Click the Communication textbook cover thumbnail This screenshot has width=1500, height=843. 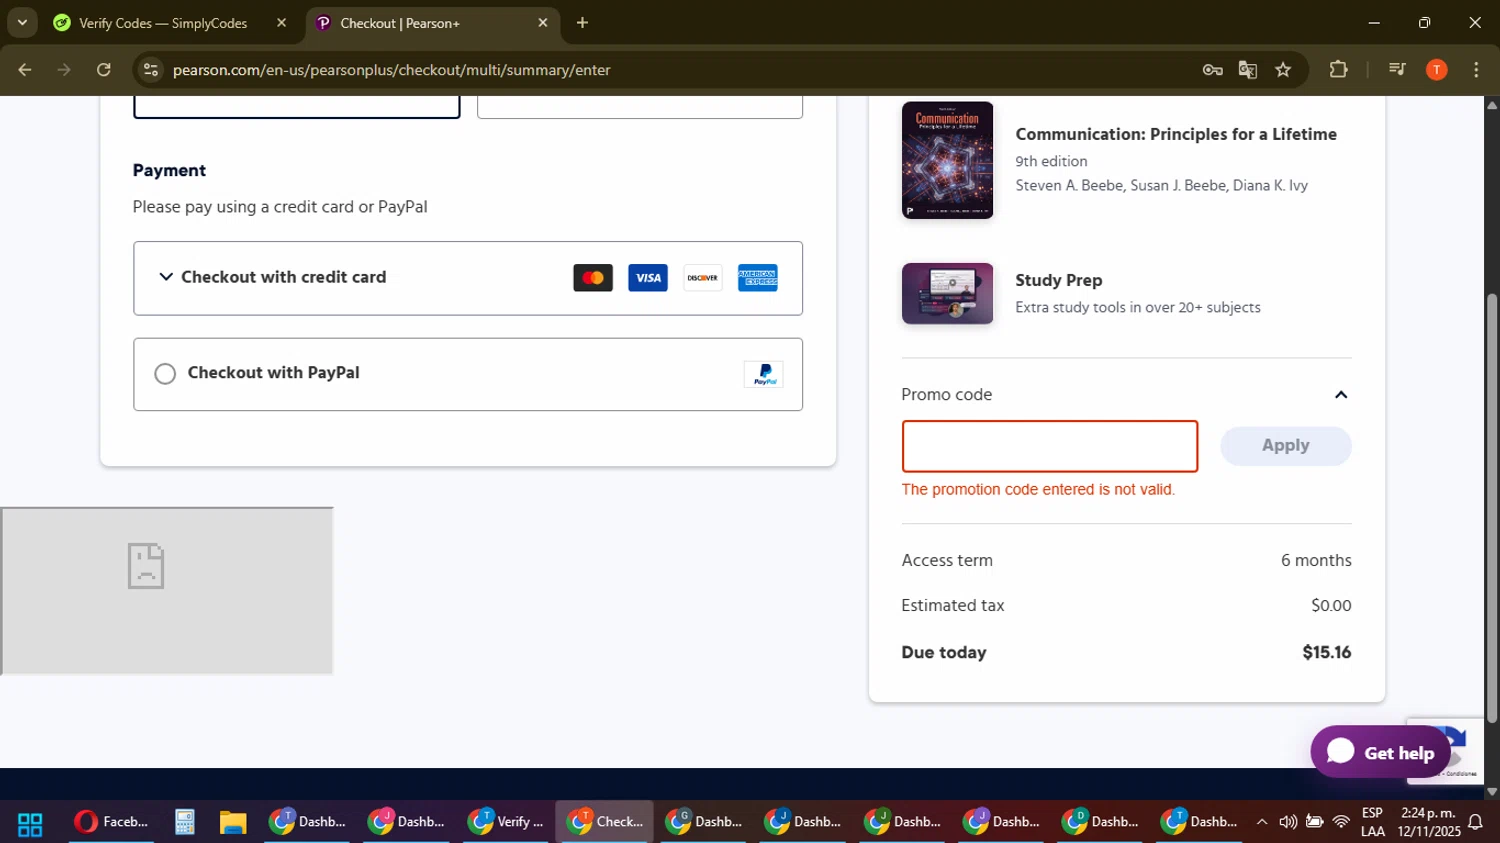947,160
